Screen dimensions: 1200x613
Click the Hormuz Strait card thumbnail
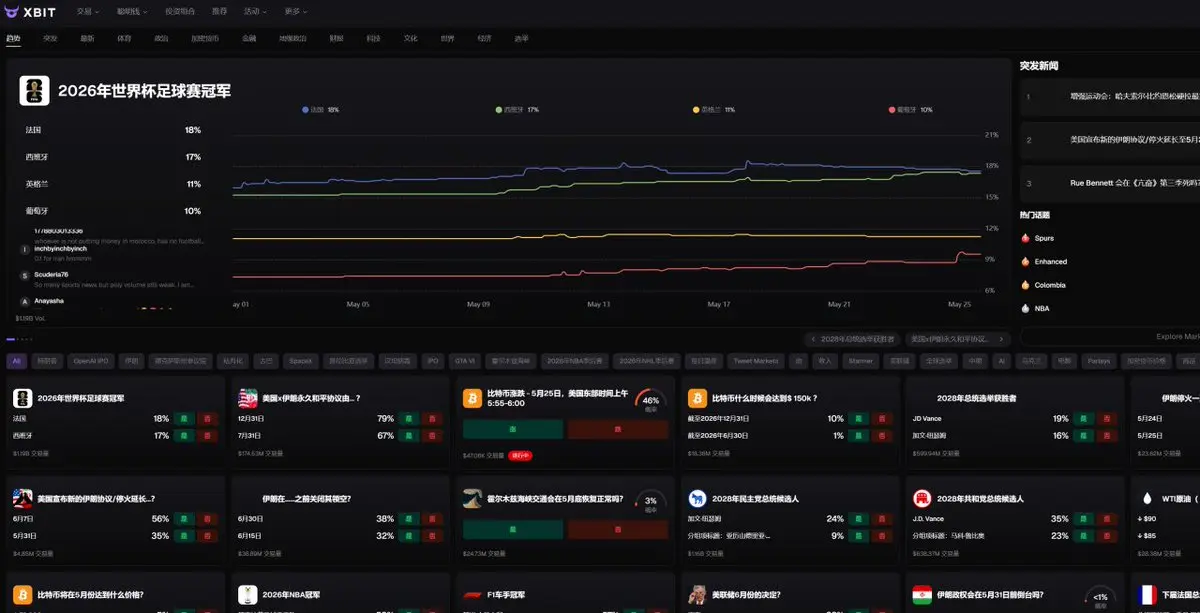tap(472, 498)
